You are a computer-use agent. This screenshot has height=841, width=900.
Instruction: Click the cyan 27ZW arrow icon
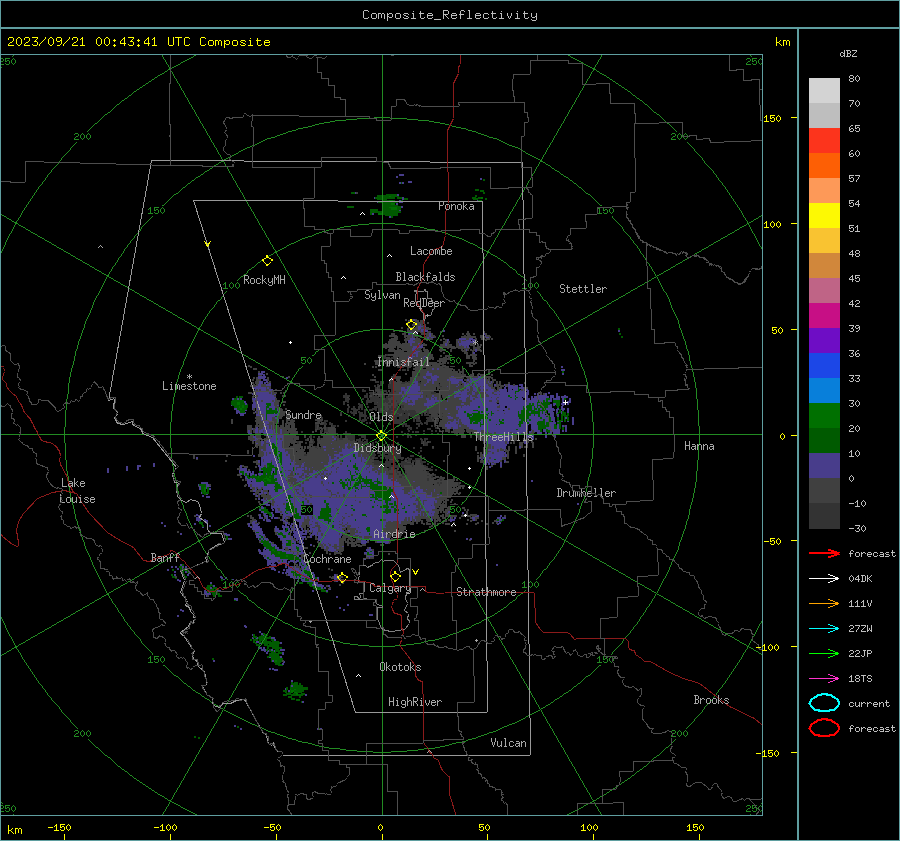(x=824, y=629)
